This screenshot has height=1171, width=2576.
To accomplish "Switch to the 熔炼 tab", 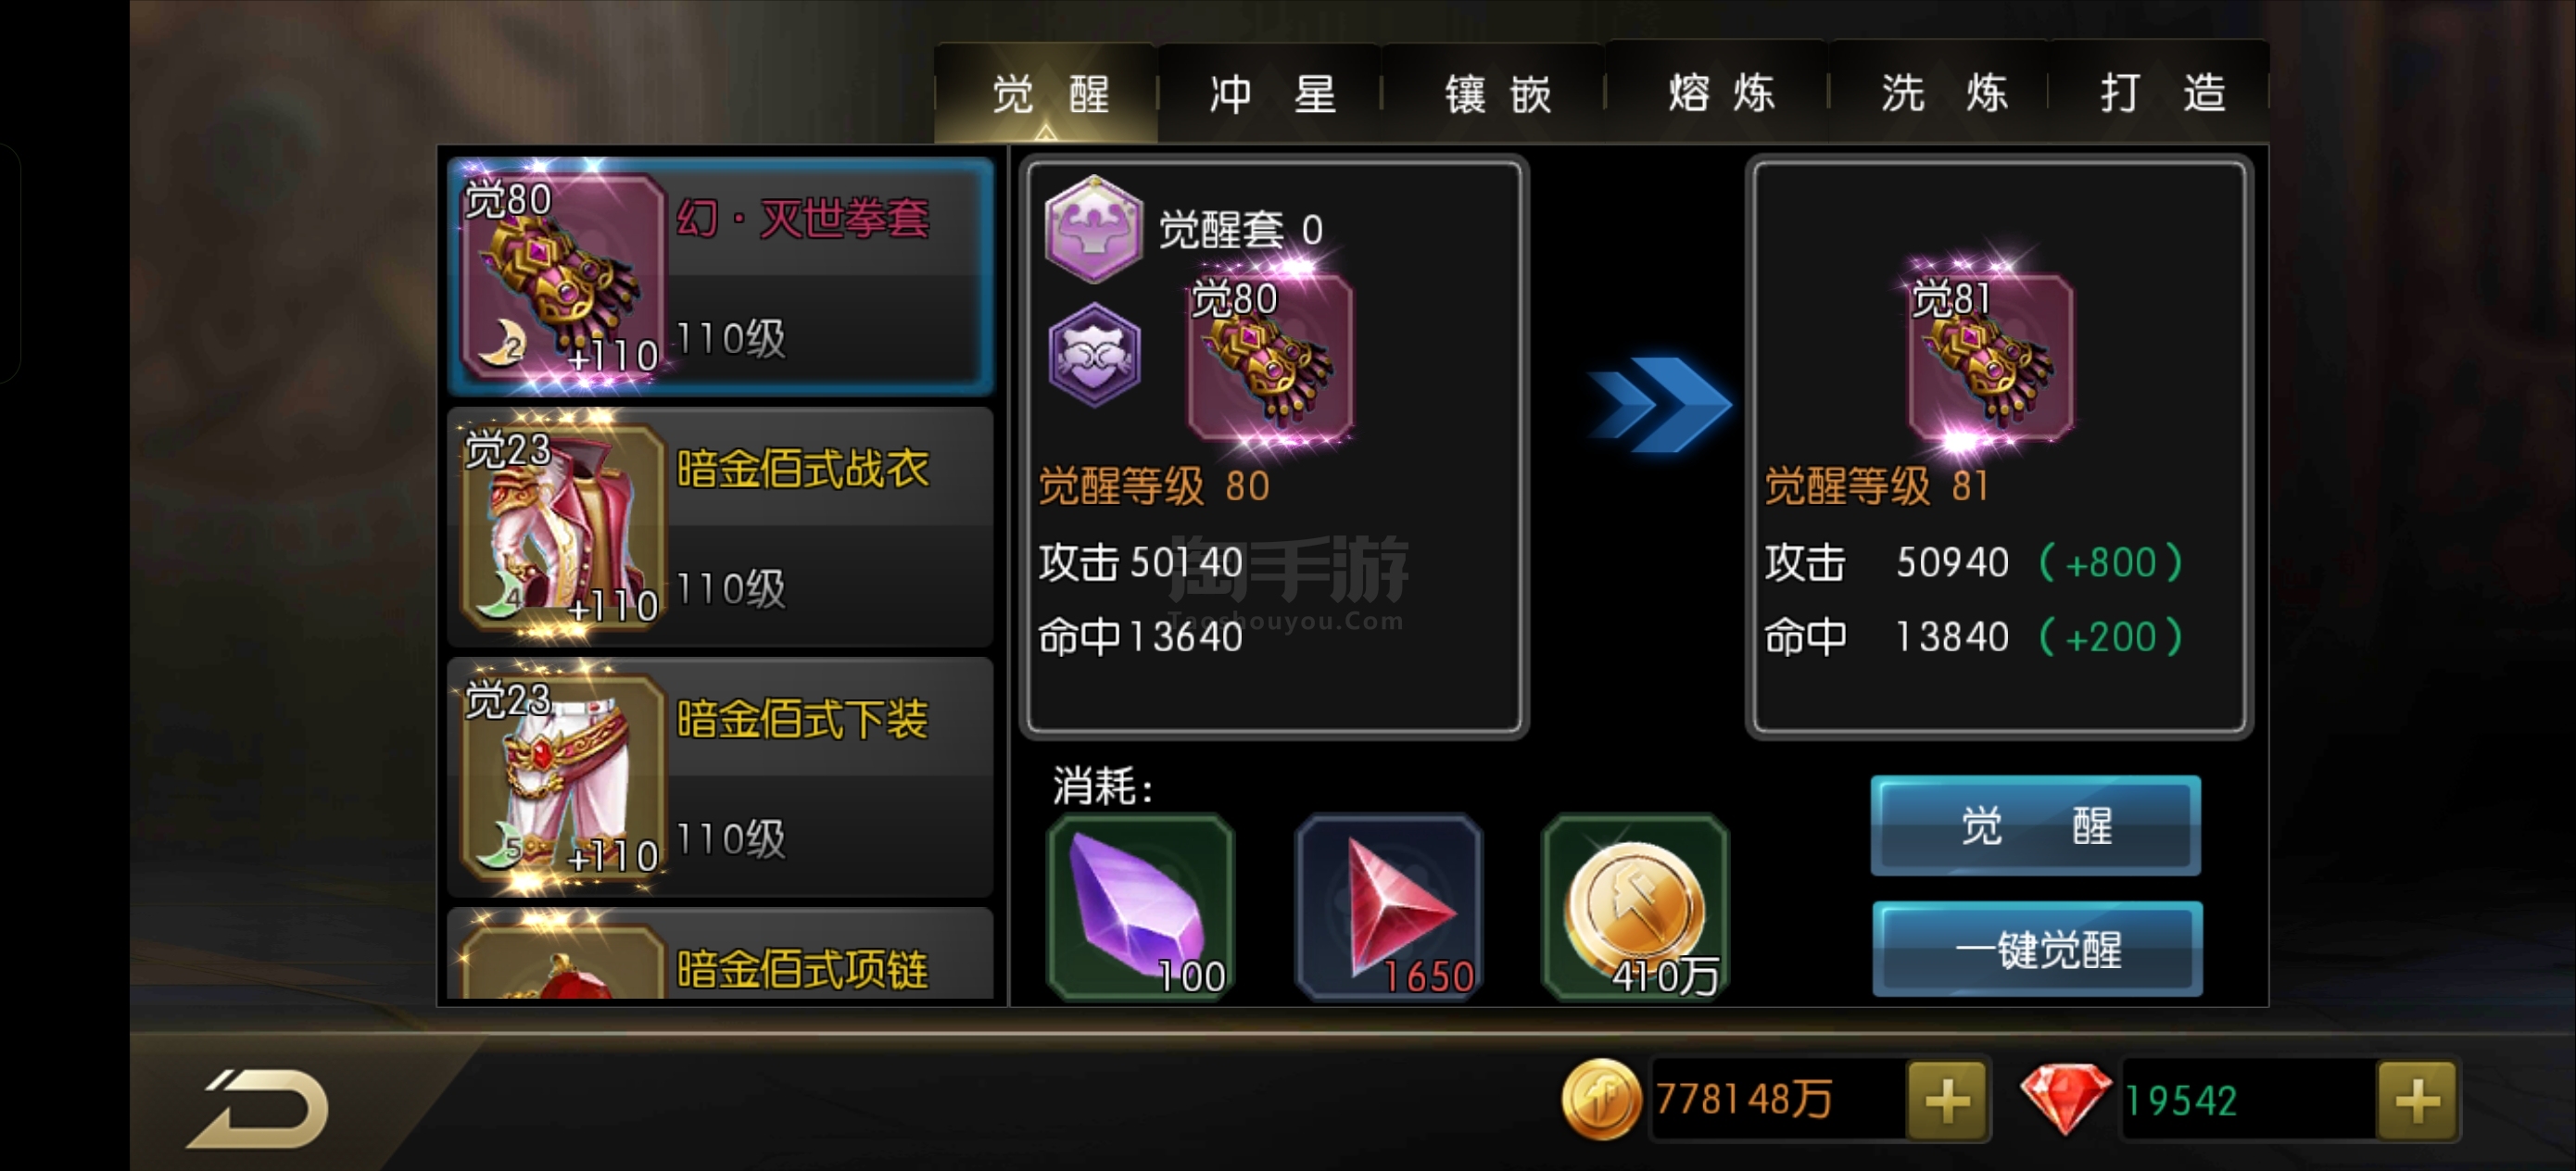I will pyautogui.click(x=1718, y=92).
